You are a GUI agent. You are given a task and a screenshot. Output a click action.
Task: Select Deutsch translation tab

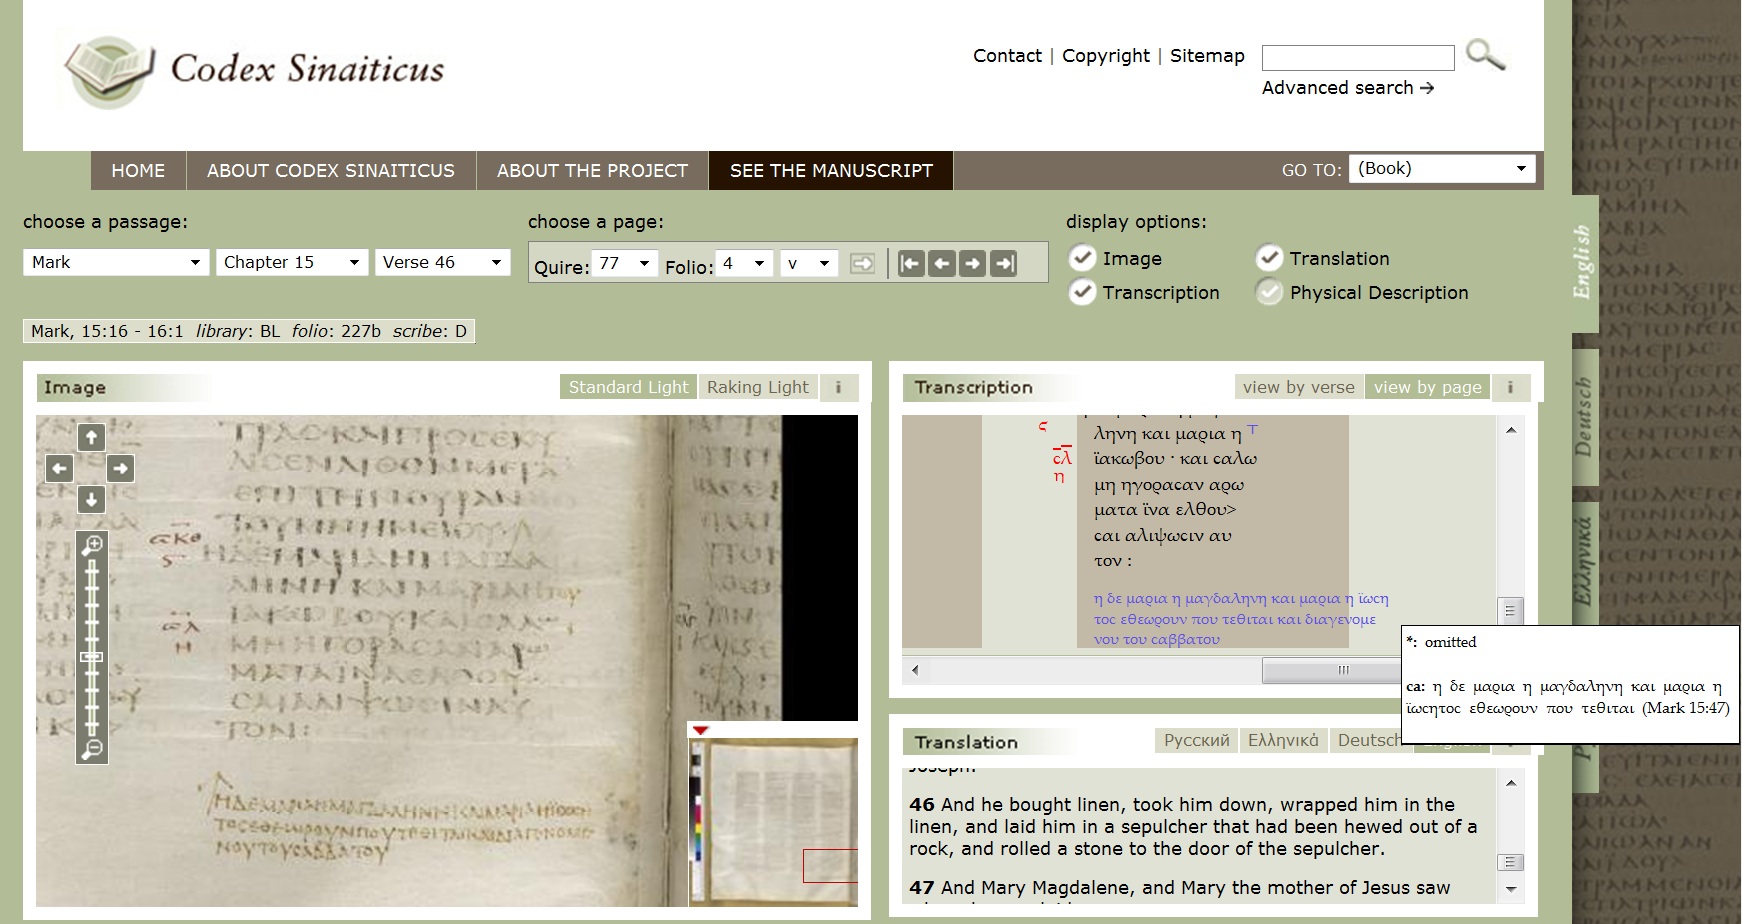pyautogui.click(x=1366, y=741)
